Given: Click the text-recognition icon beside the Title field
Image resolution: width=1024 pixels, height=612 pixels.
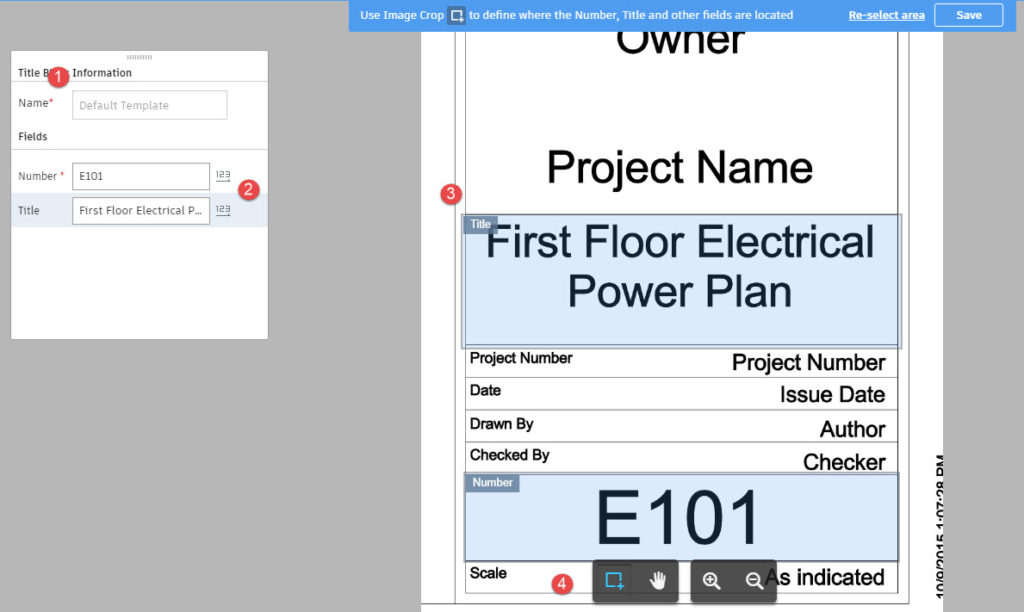Looking at the screenshot, I should [223, 210].
